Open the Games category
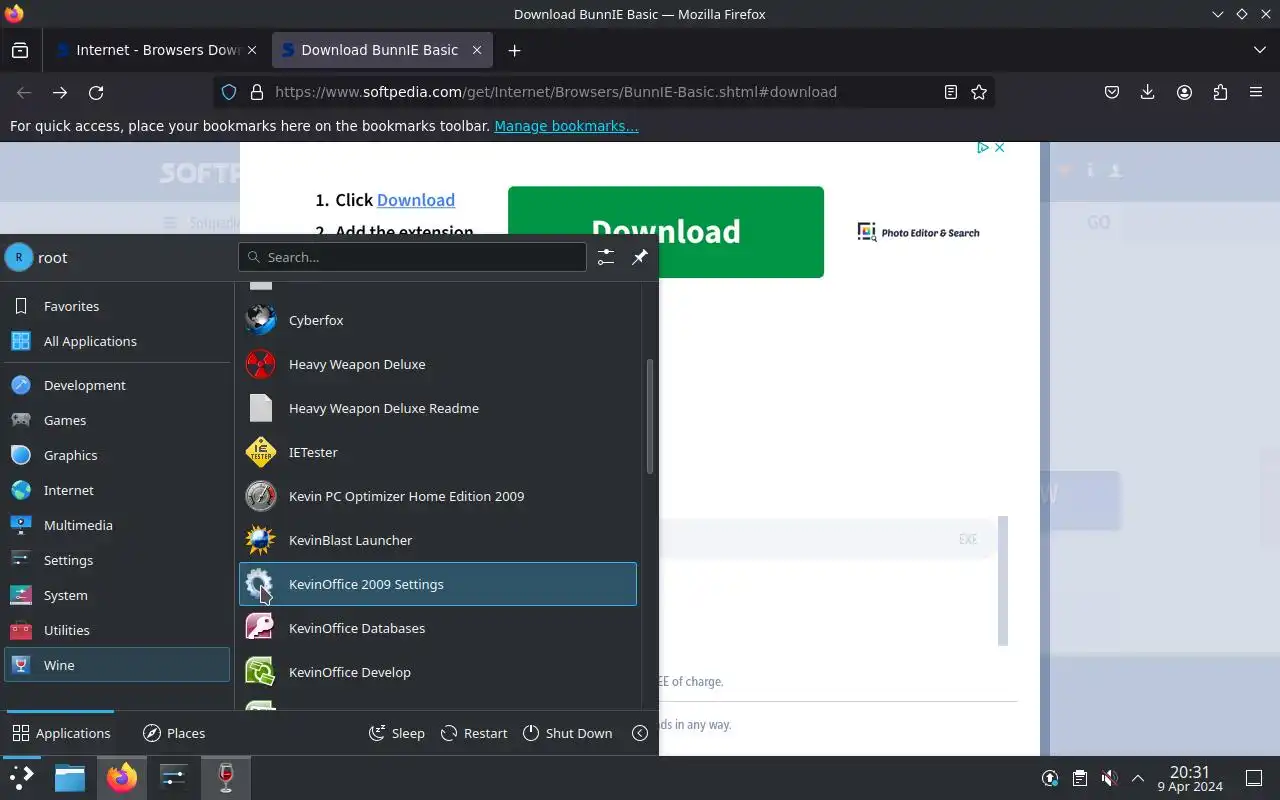The width and height of the screenshot is (1280, 800). point(117,420)
